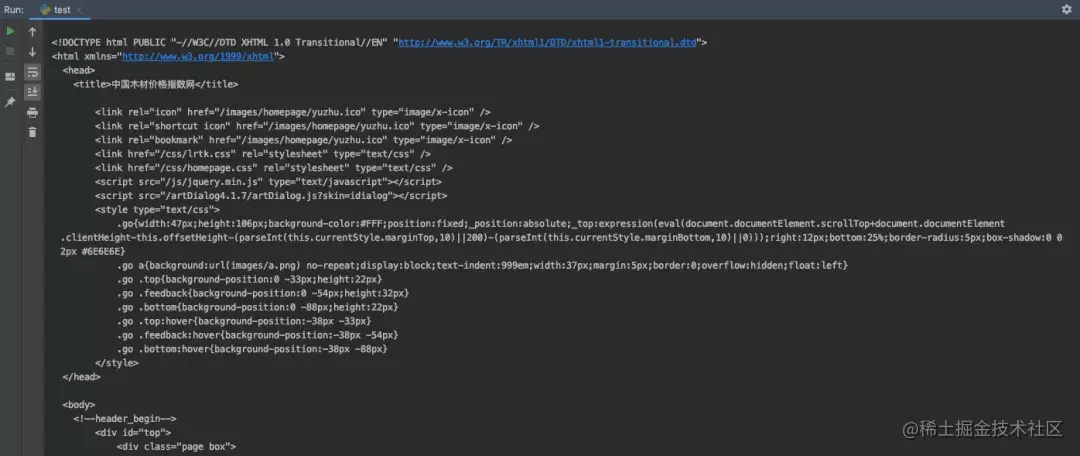Click the .go .bottom{background-position line
Image resolution: width=1080 pixels, height=456 pixels.
258,307
